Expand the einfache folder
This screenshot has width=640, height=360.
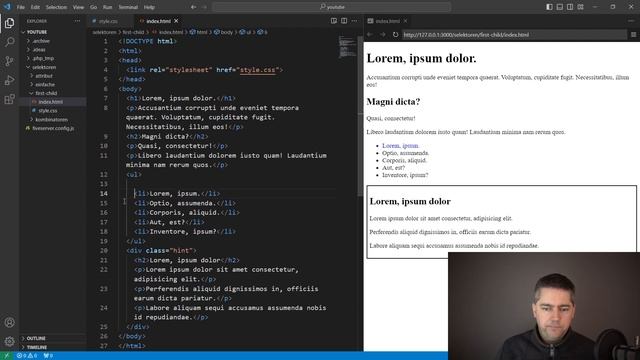[31, 84]
